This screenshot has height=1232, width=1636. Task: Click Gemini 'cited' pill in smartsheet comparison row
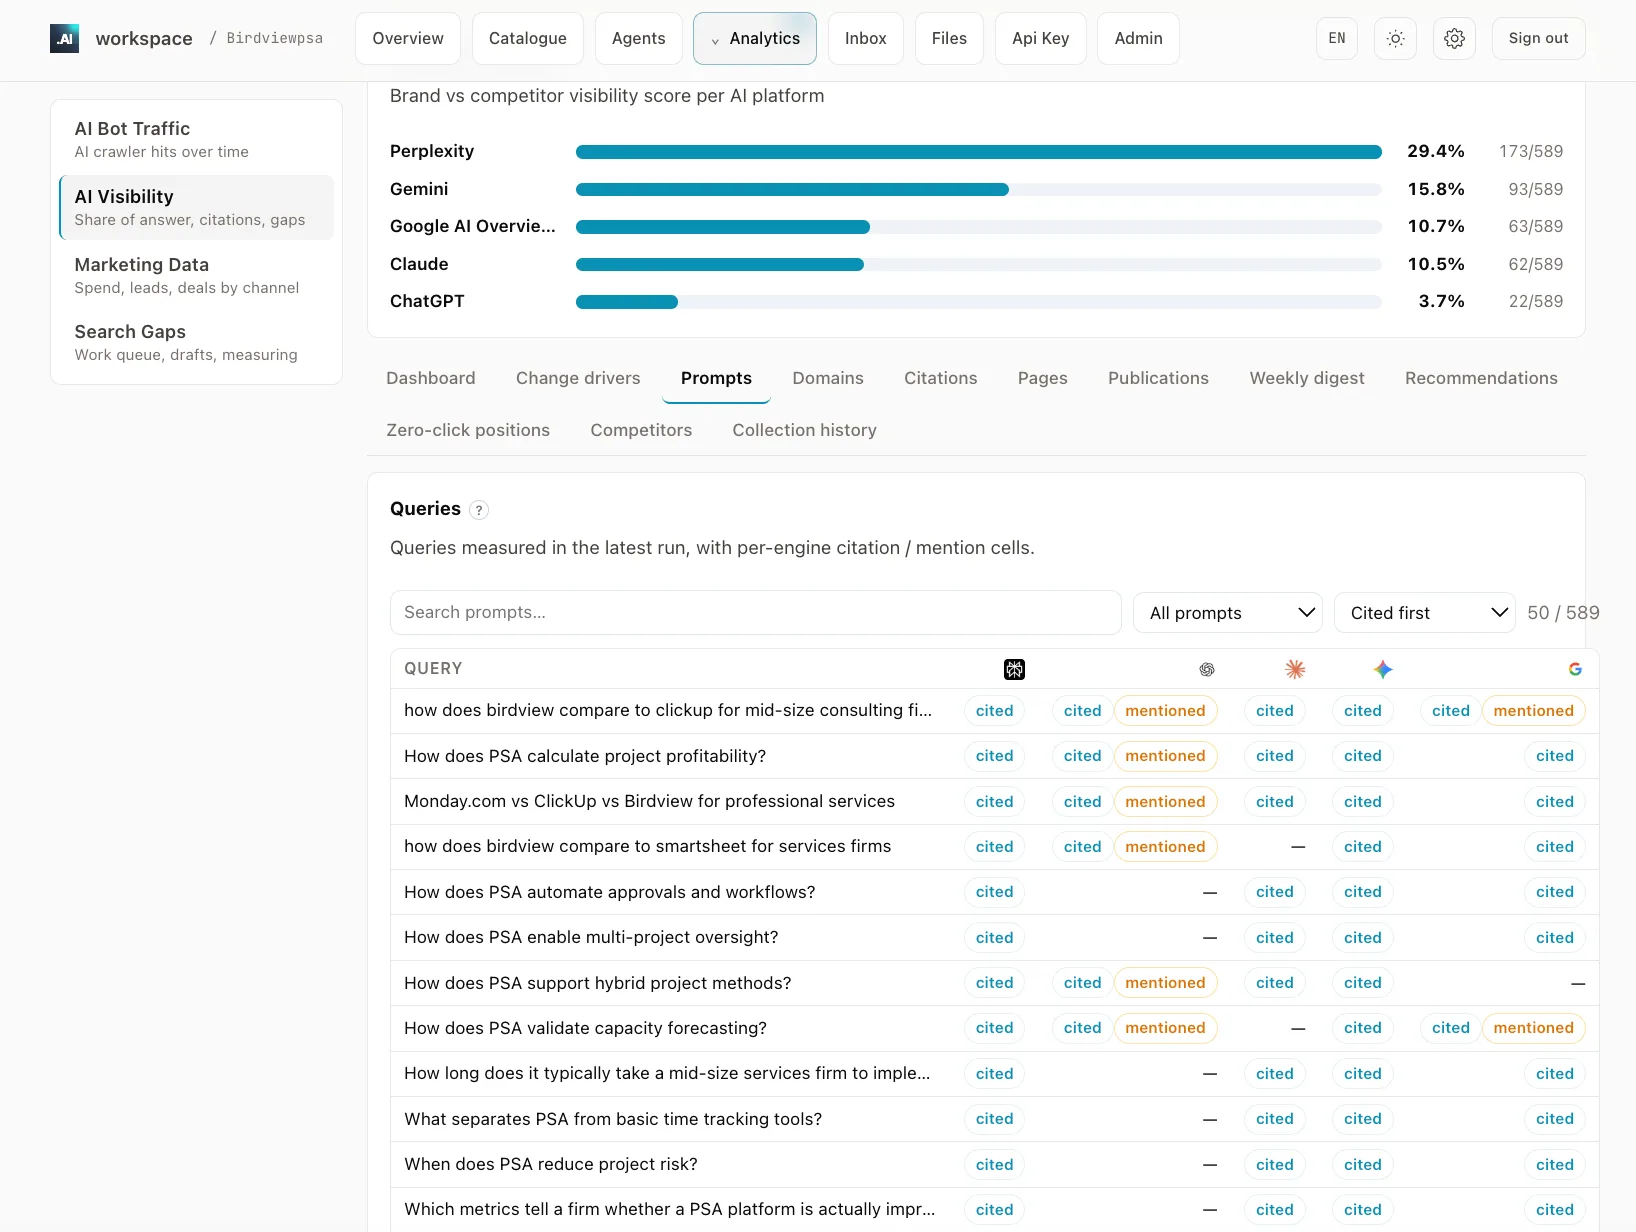1362,847
